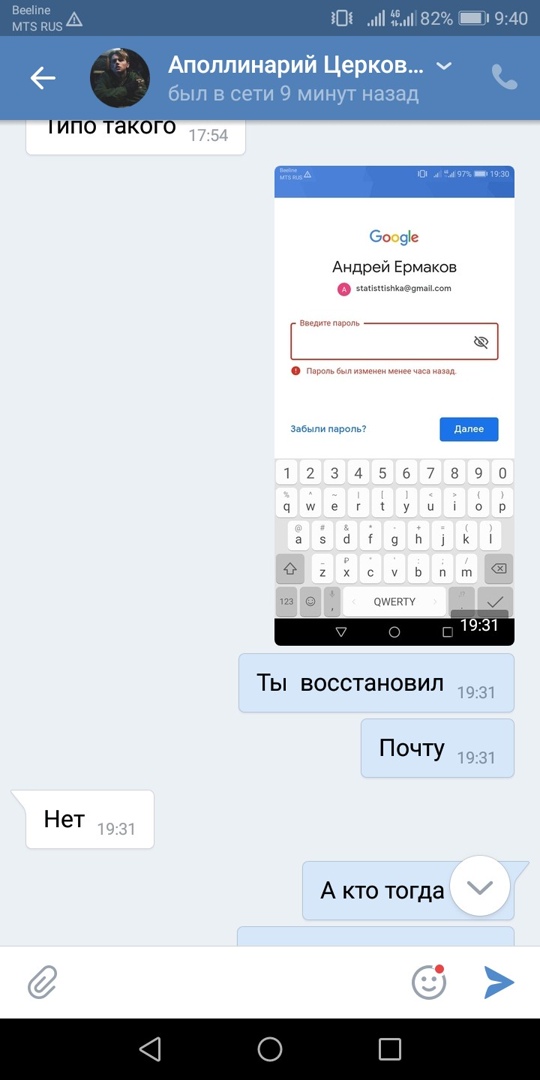Tap the back arrow in chat header

(43, 78)
